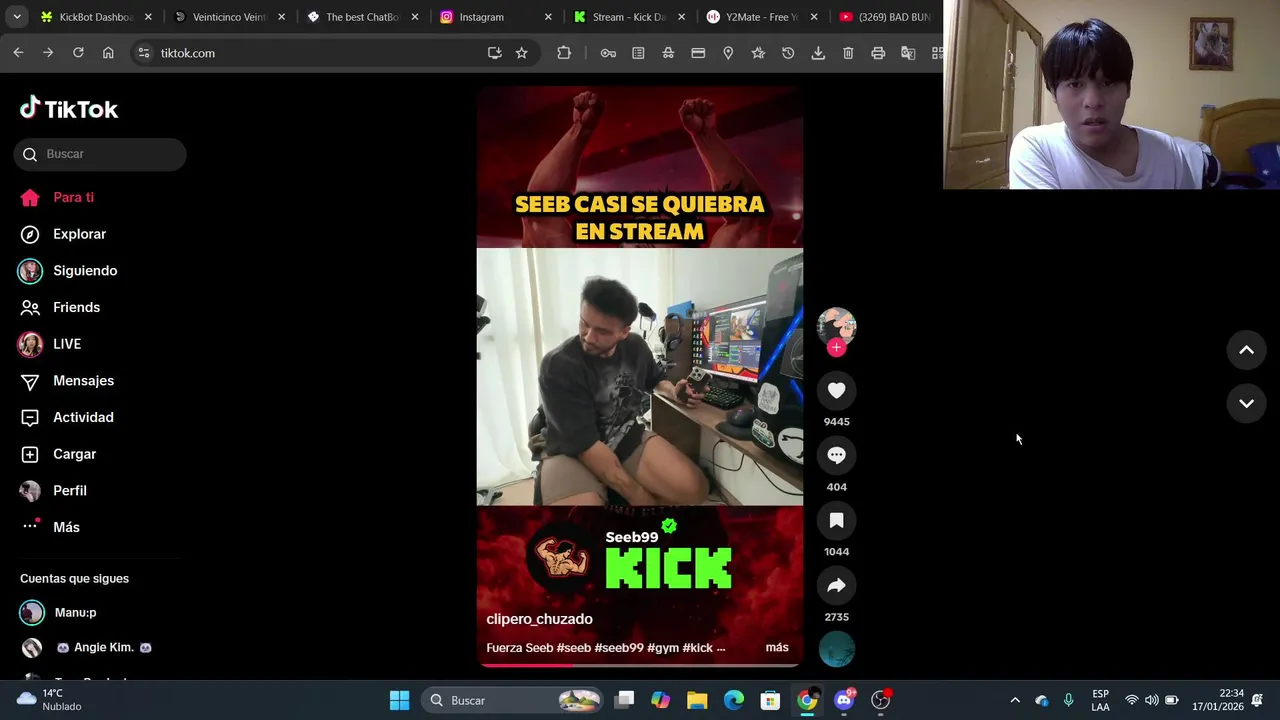Open the extensions puzzle icon
This screenshot has height=720, width=1280.
564,53
